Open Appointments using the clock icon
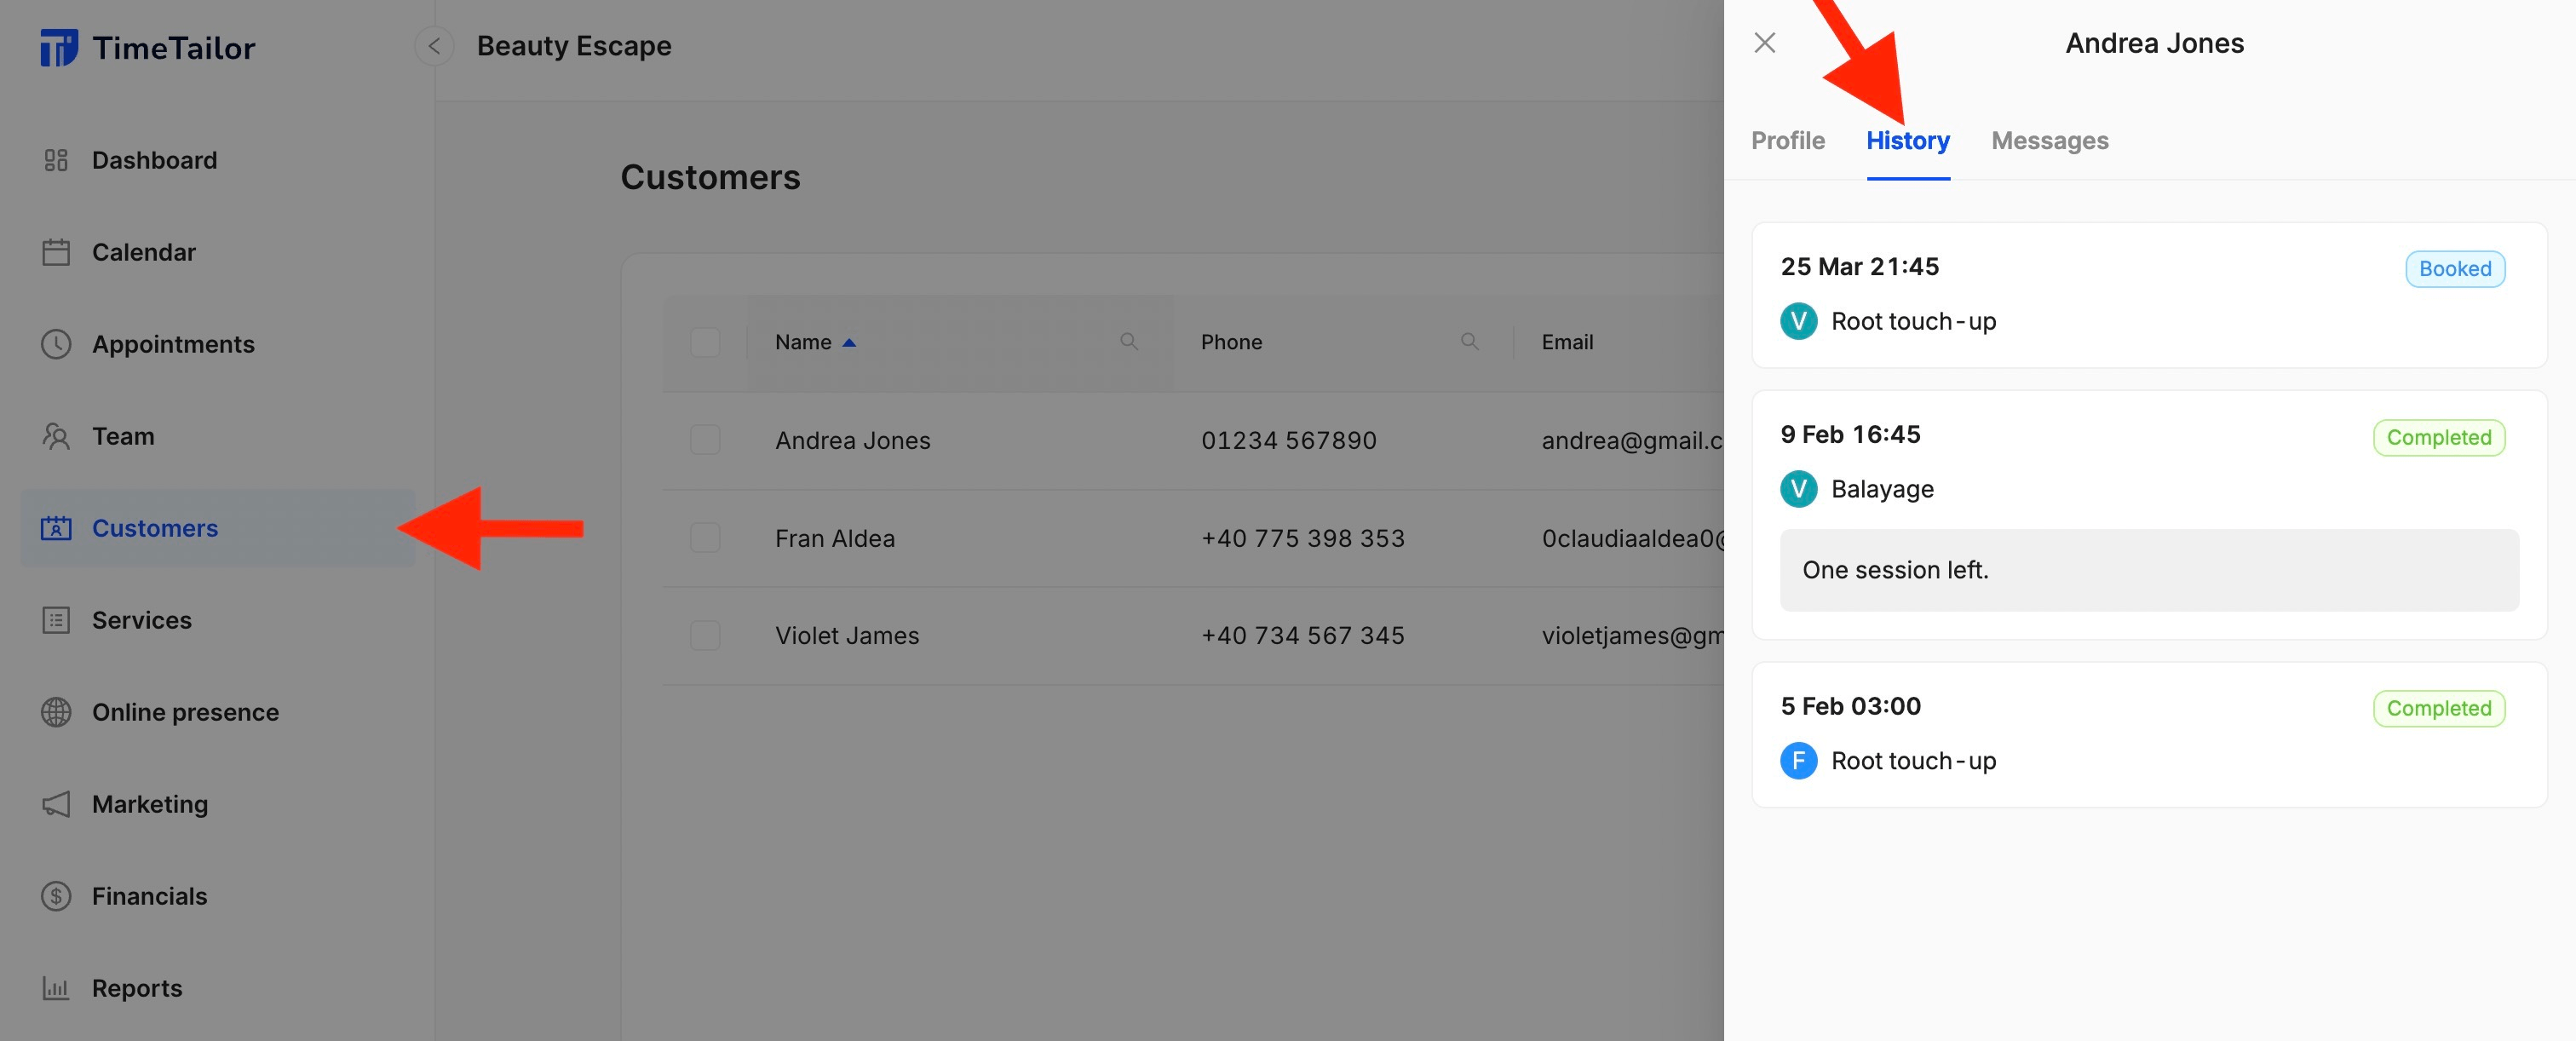2576x1041 pixels. (57, 344)
